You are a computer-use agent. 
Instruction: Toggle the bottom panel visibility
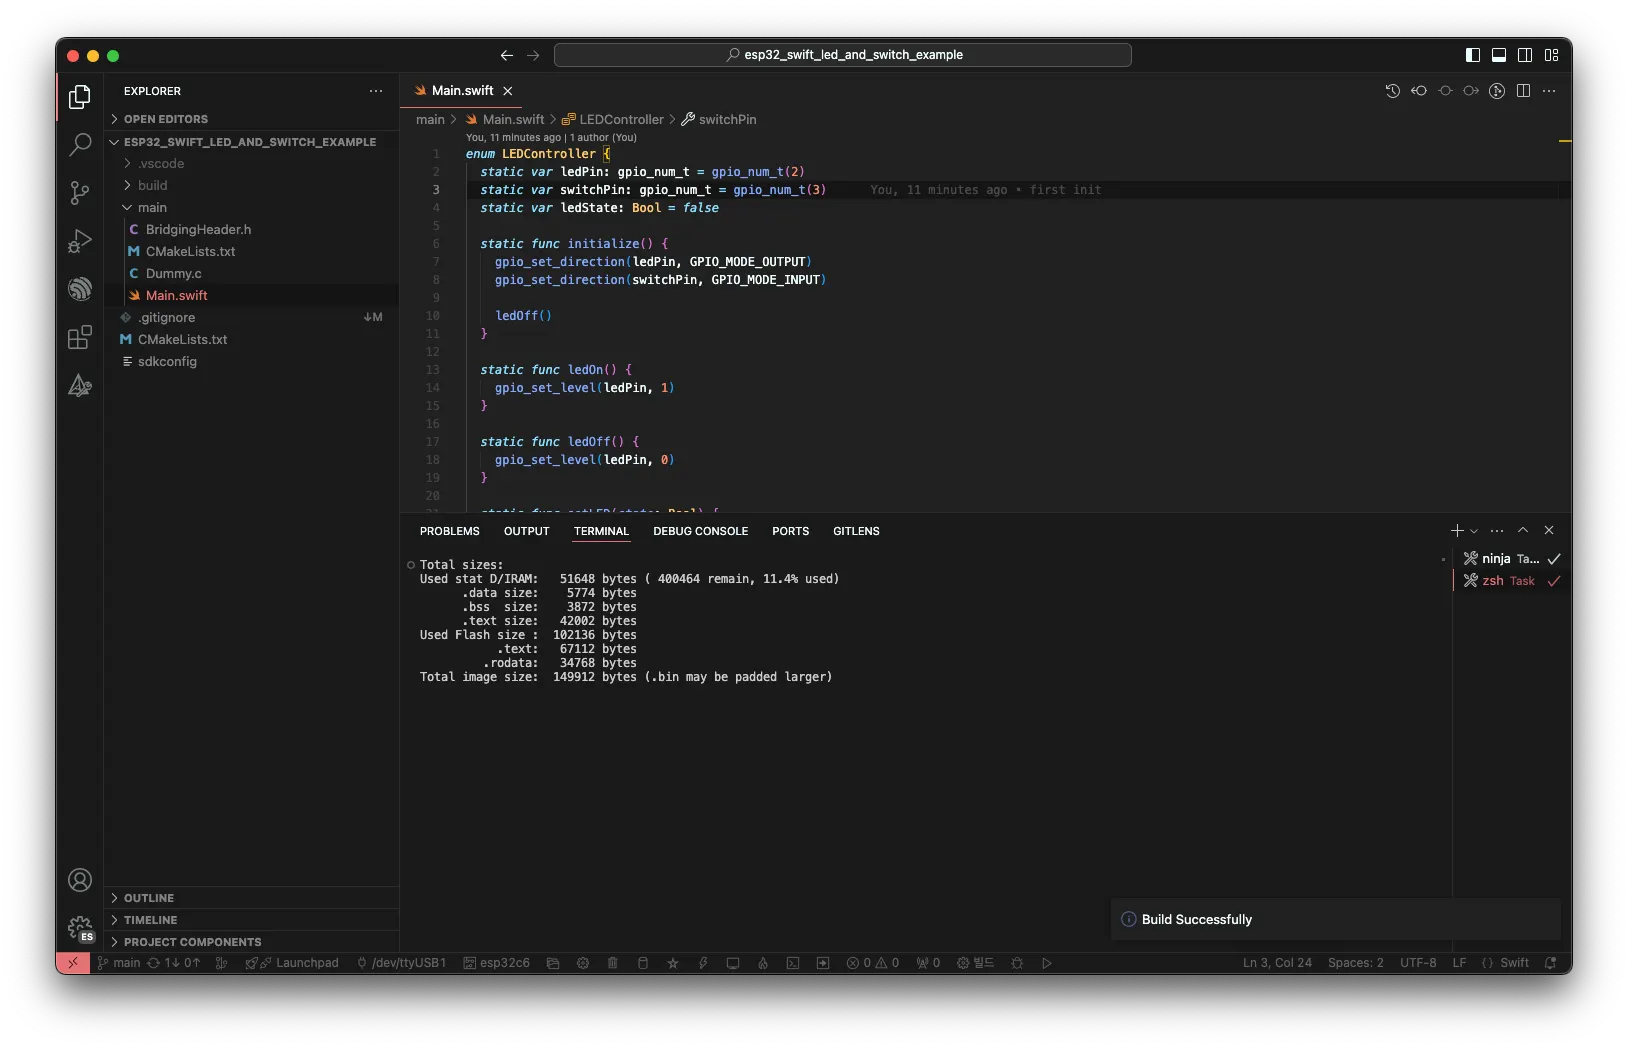[1498, 55]
